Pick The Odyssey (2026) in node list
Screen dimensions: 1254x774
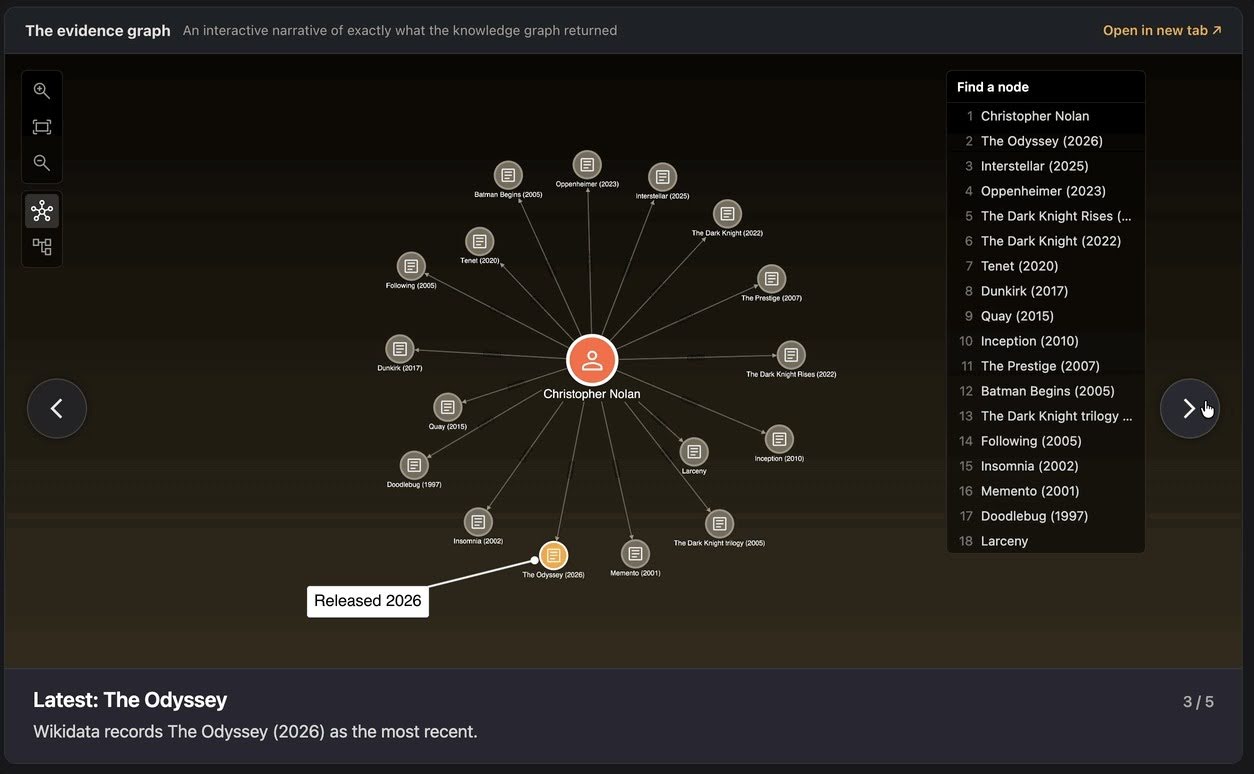click(1046, 141)
